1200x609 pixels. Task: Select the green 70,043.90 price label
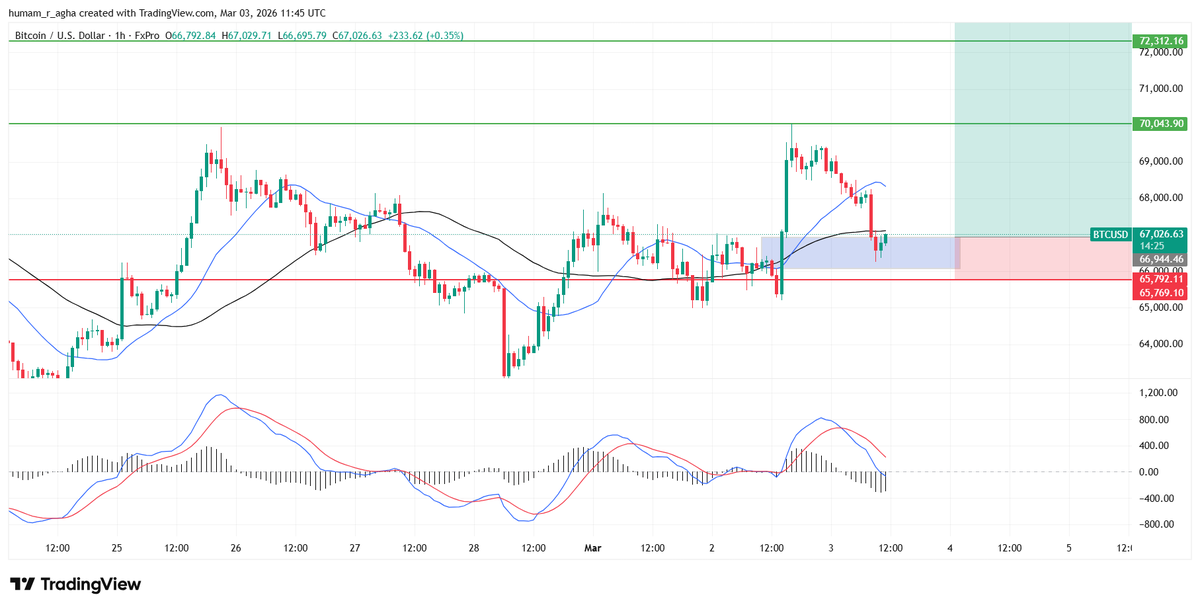point(1161,124)
